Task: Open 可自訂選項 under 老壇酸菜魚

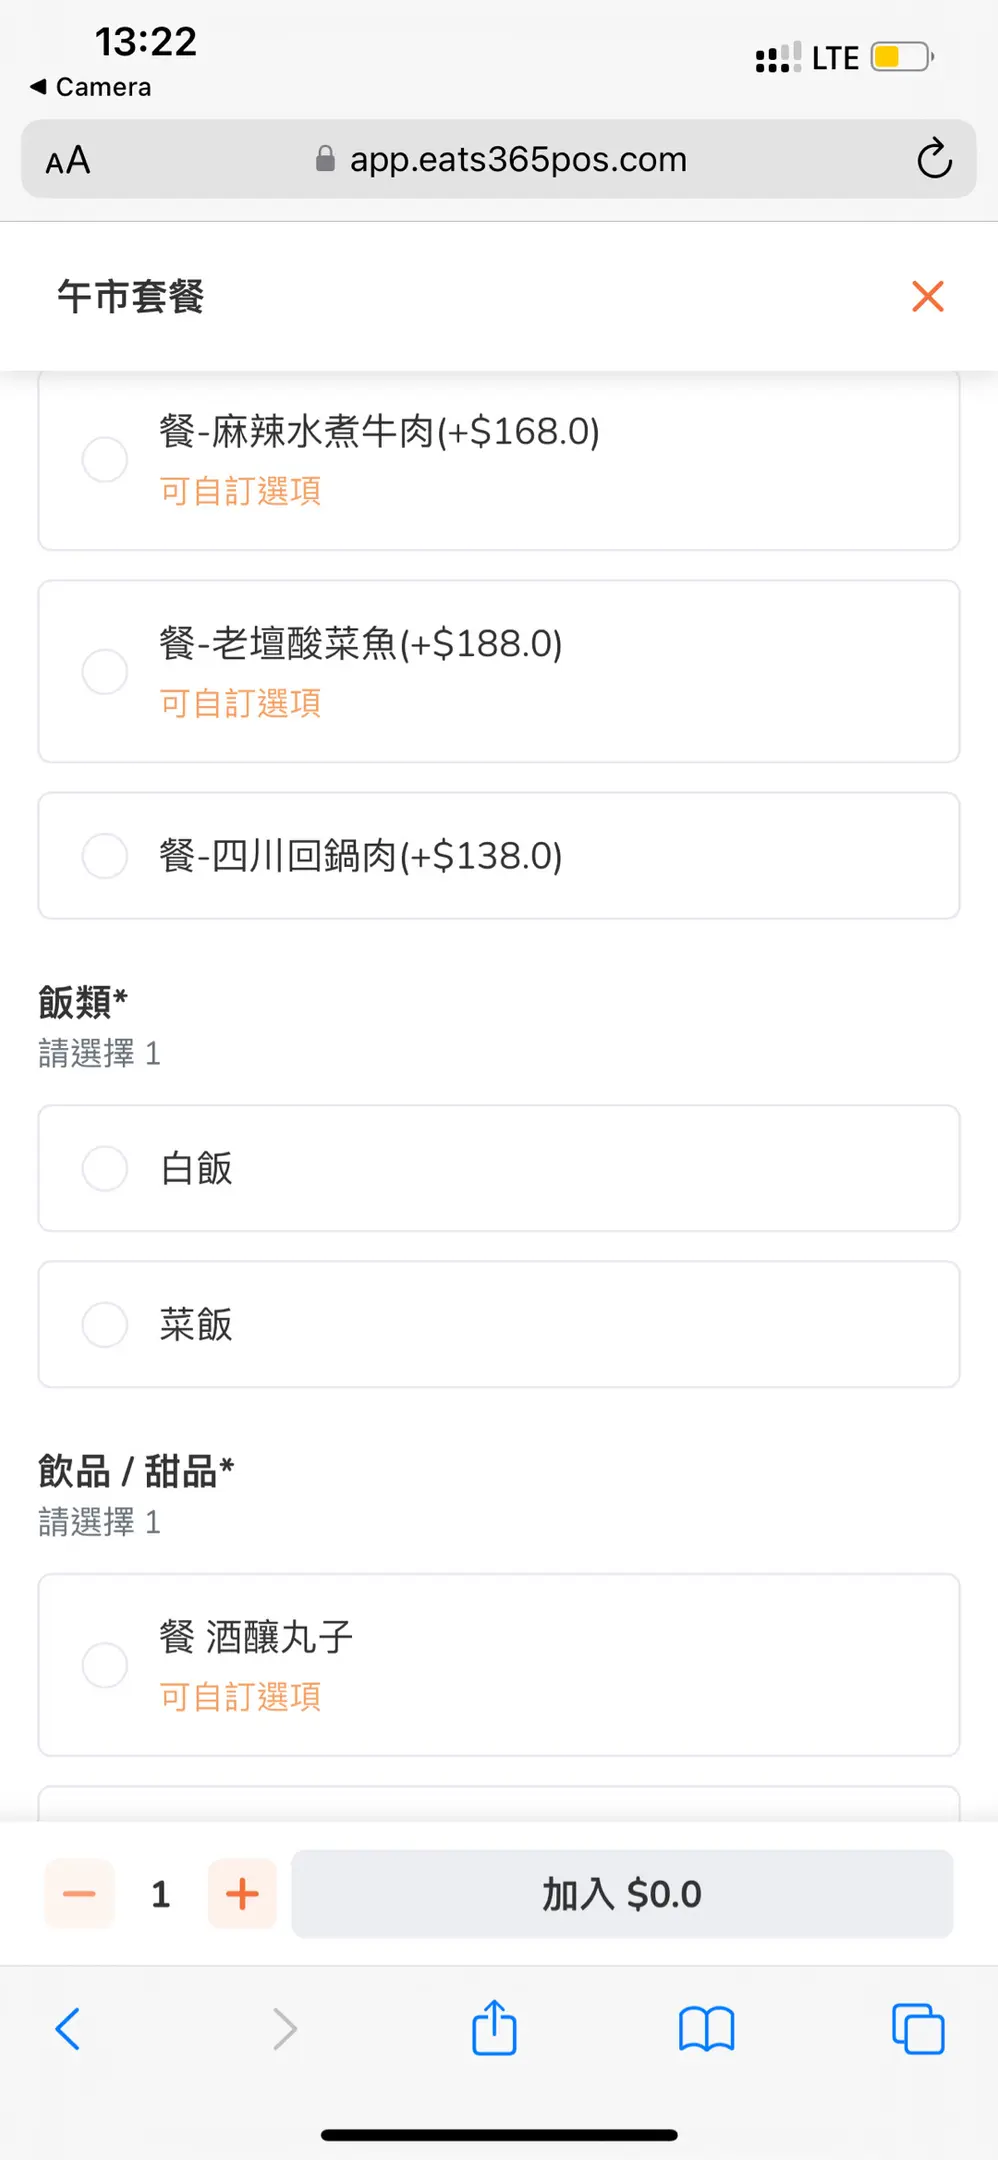Action: (x=240, y=703)
